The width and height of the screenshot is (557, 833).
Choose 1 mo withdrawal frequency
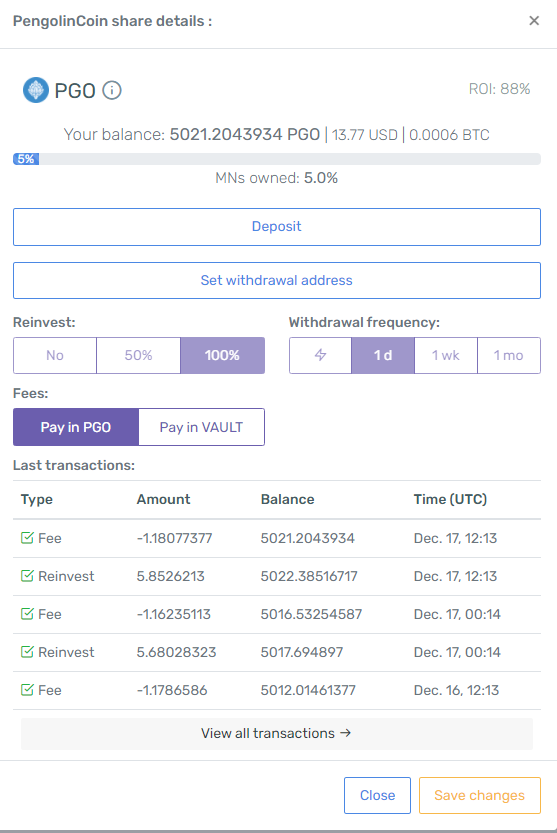coord(509,355)
